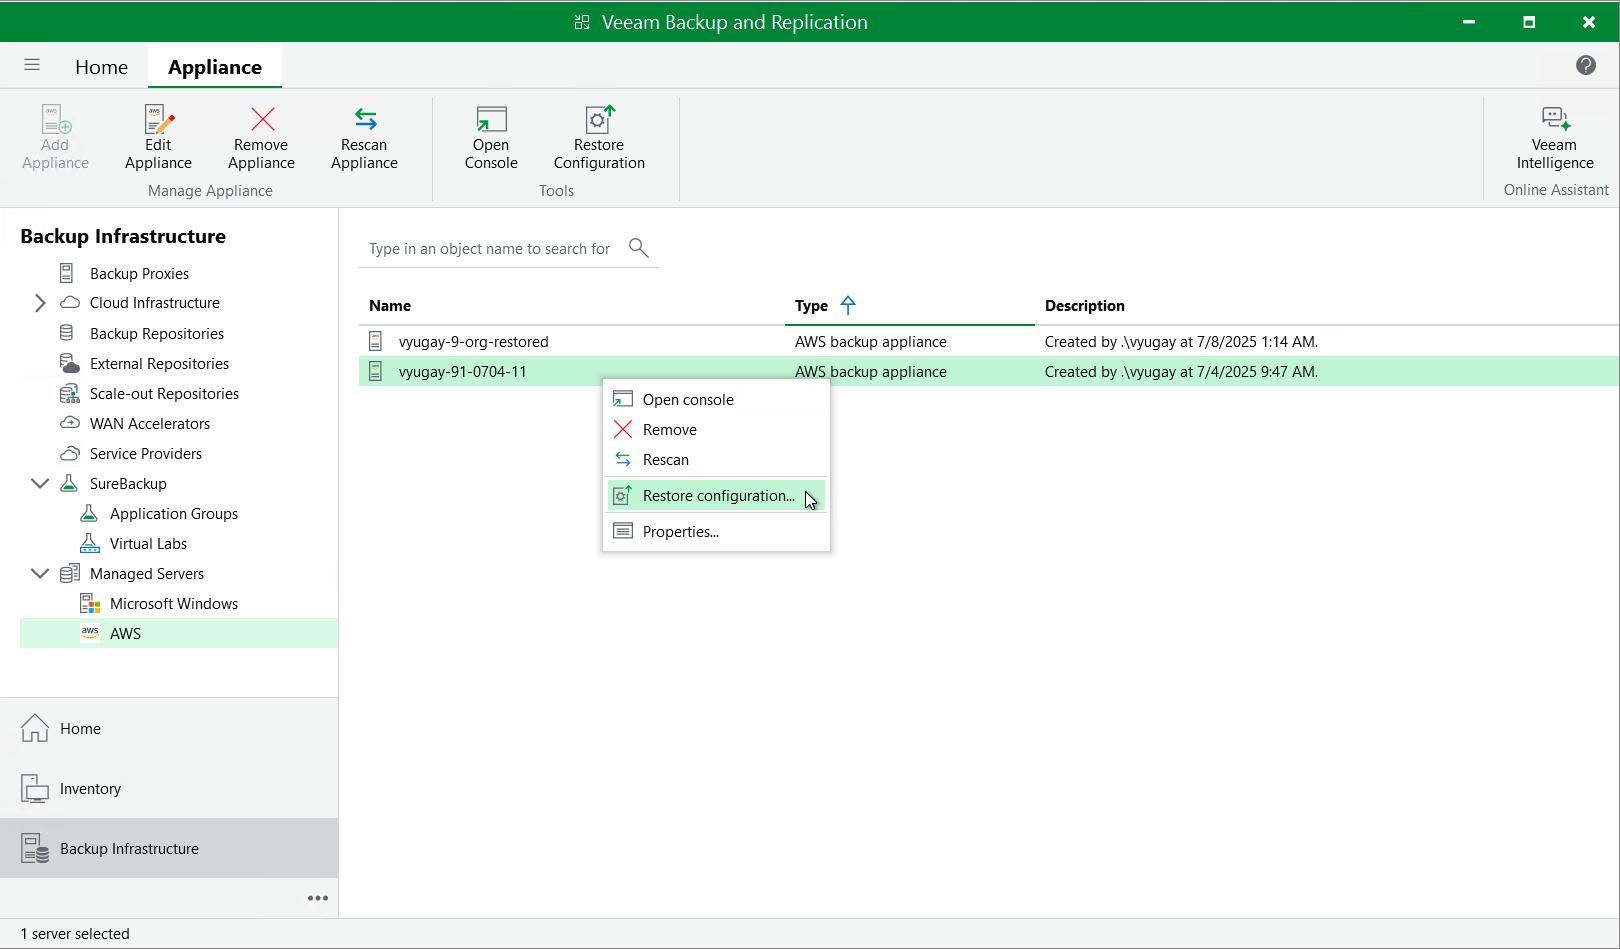Select Backup Repositories in the tree
This screenshot has width=1620, height=949.
(x=156, y=334)
